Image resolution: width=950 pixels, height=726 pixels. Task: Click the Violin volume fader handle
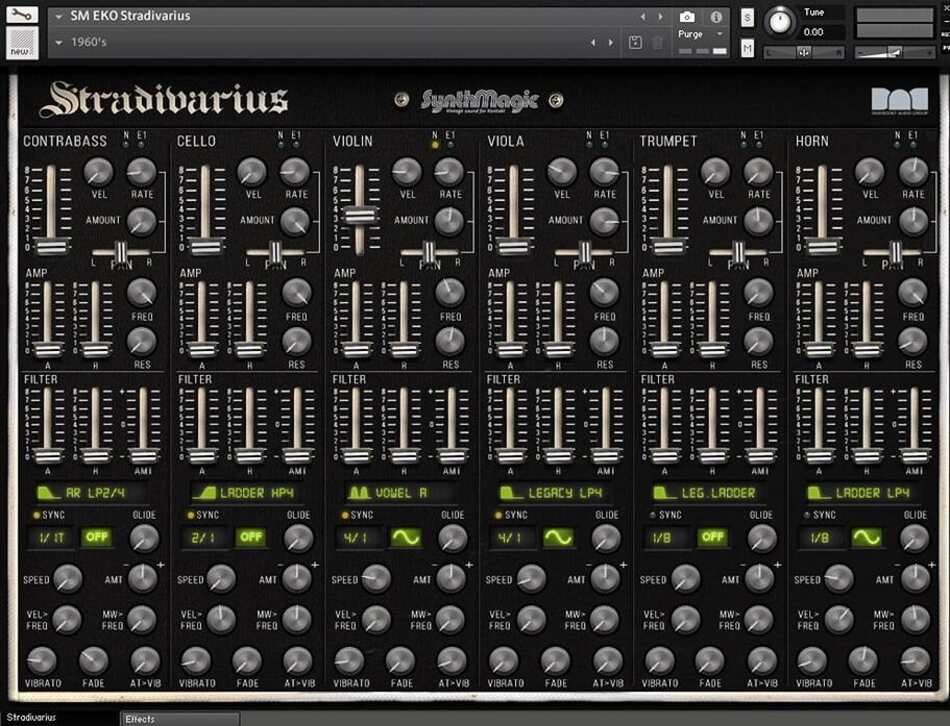pos(359,216)
